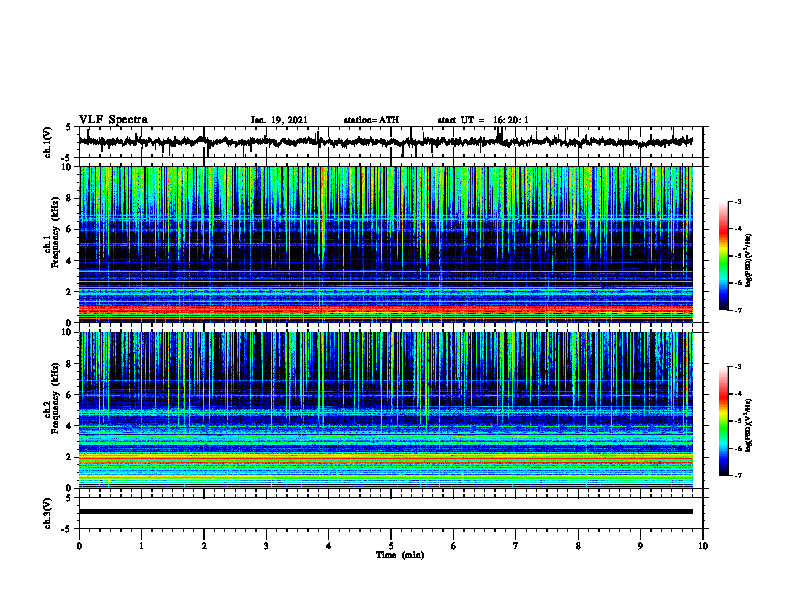The width and height of the screenshot is (792, 612).
Task: Click the time axis tick label "8"
Action: [578, 546]
